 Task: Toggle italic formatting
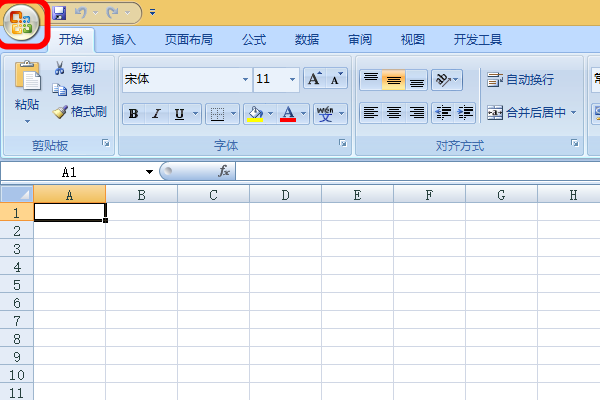tap(157, 114)
